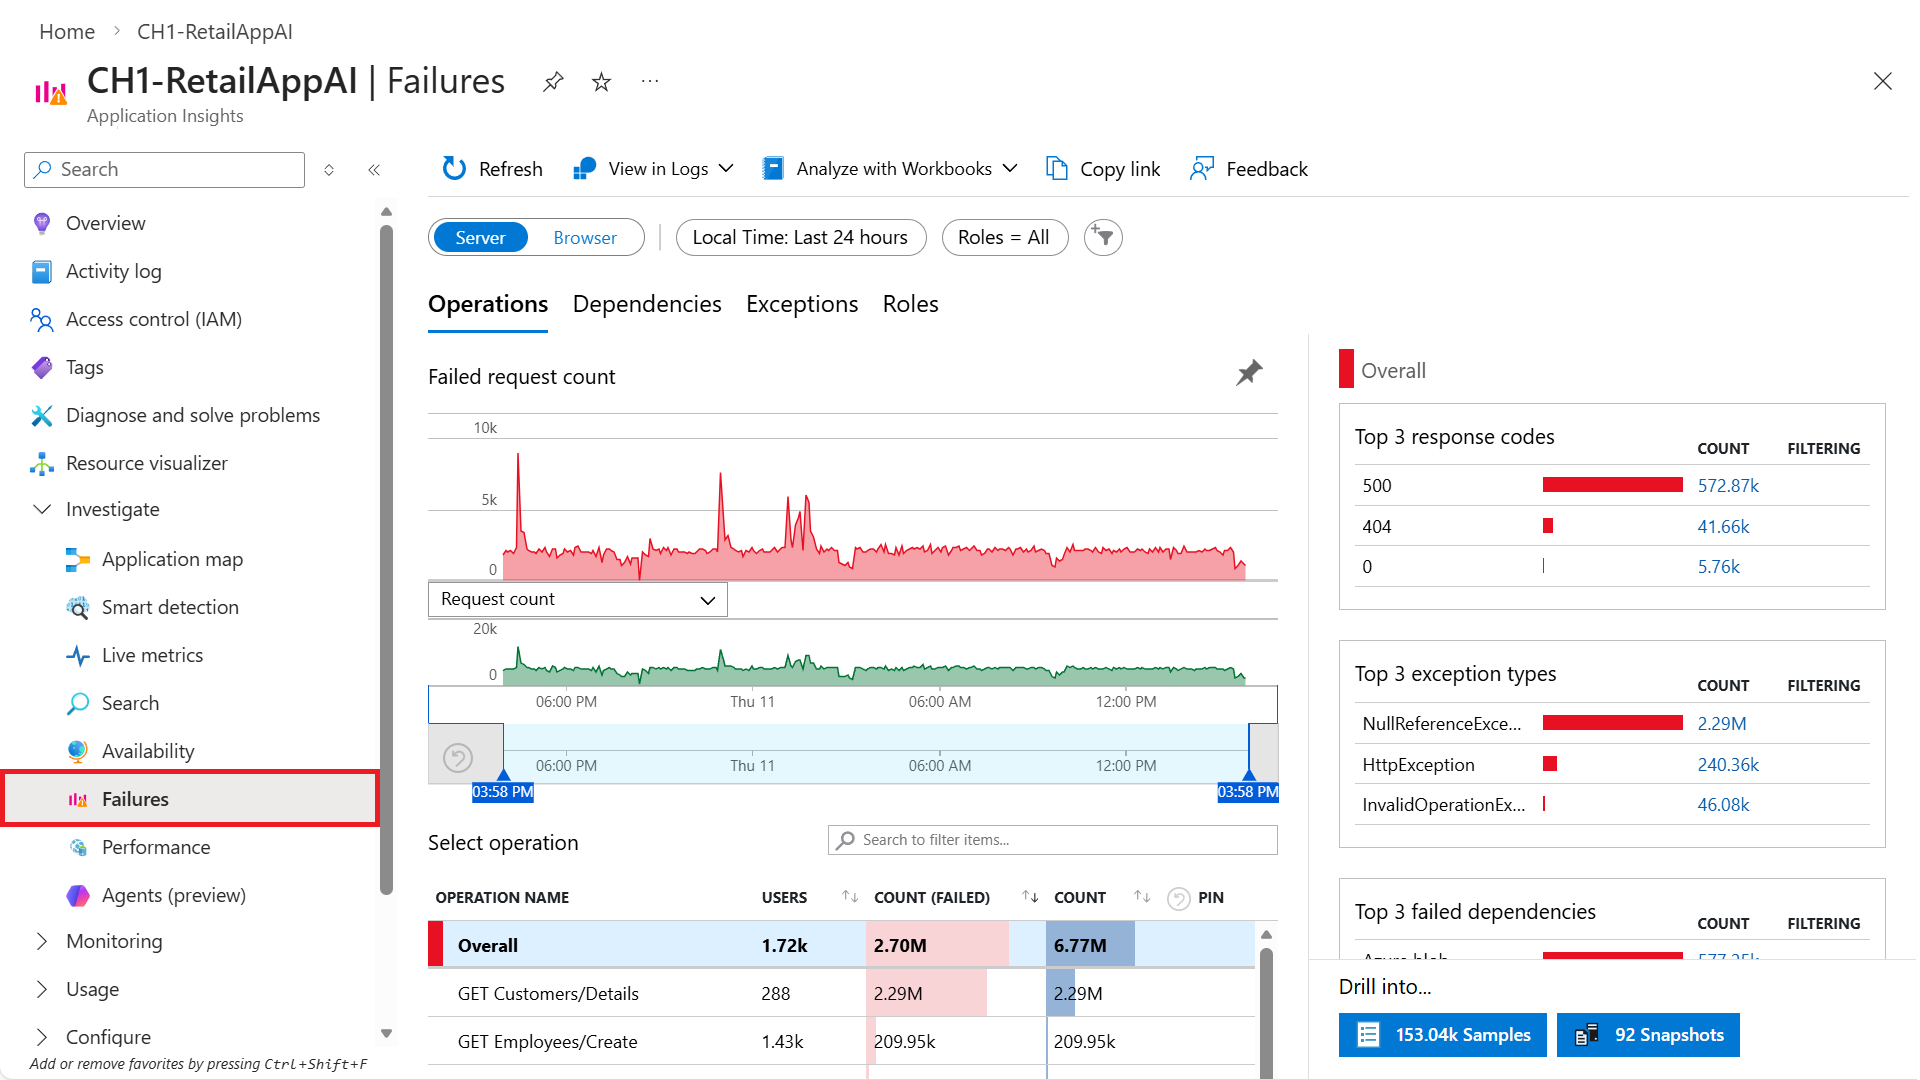Viewport: 1920px width, 1080px height.
Task: Click the 572.87k count link for 500
Action: pyautogui.click(x=1728, y=485)
